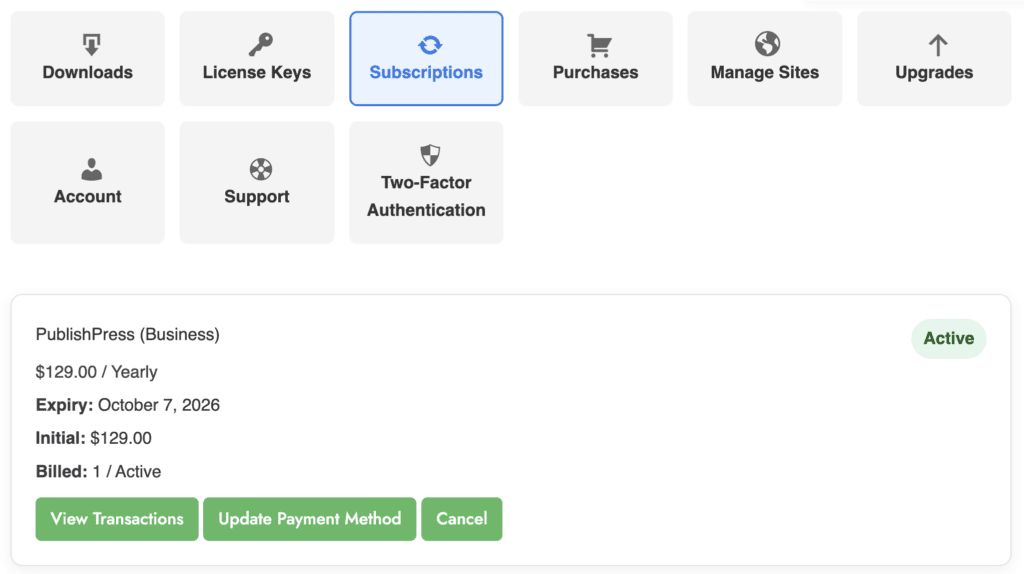Click the globe icon for Manage Sites
The width and height of the screenshot is (1024, 574).
click(767, 44)
